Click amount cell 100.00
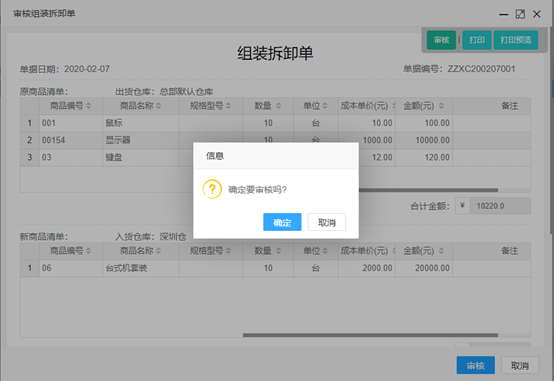 [424, 123]
